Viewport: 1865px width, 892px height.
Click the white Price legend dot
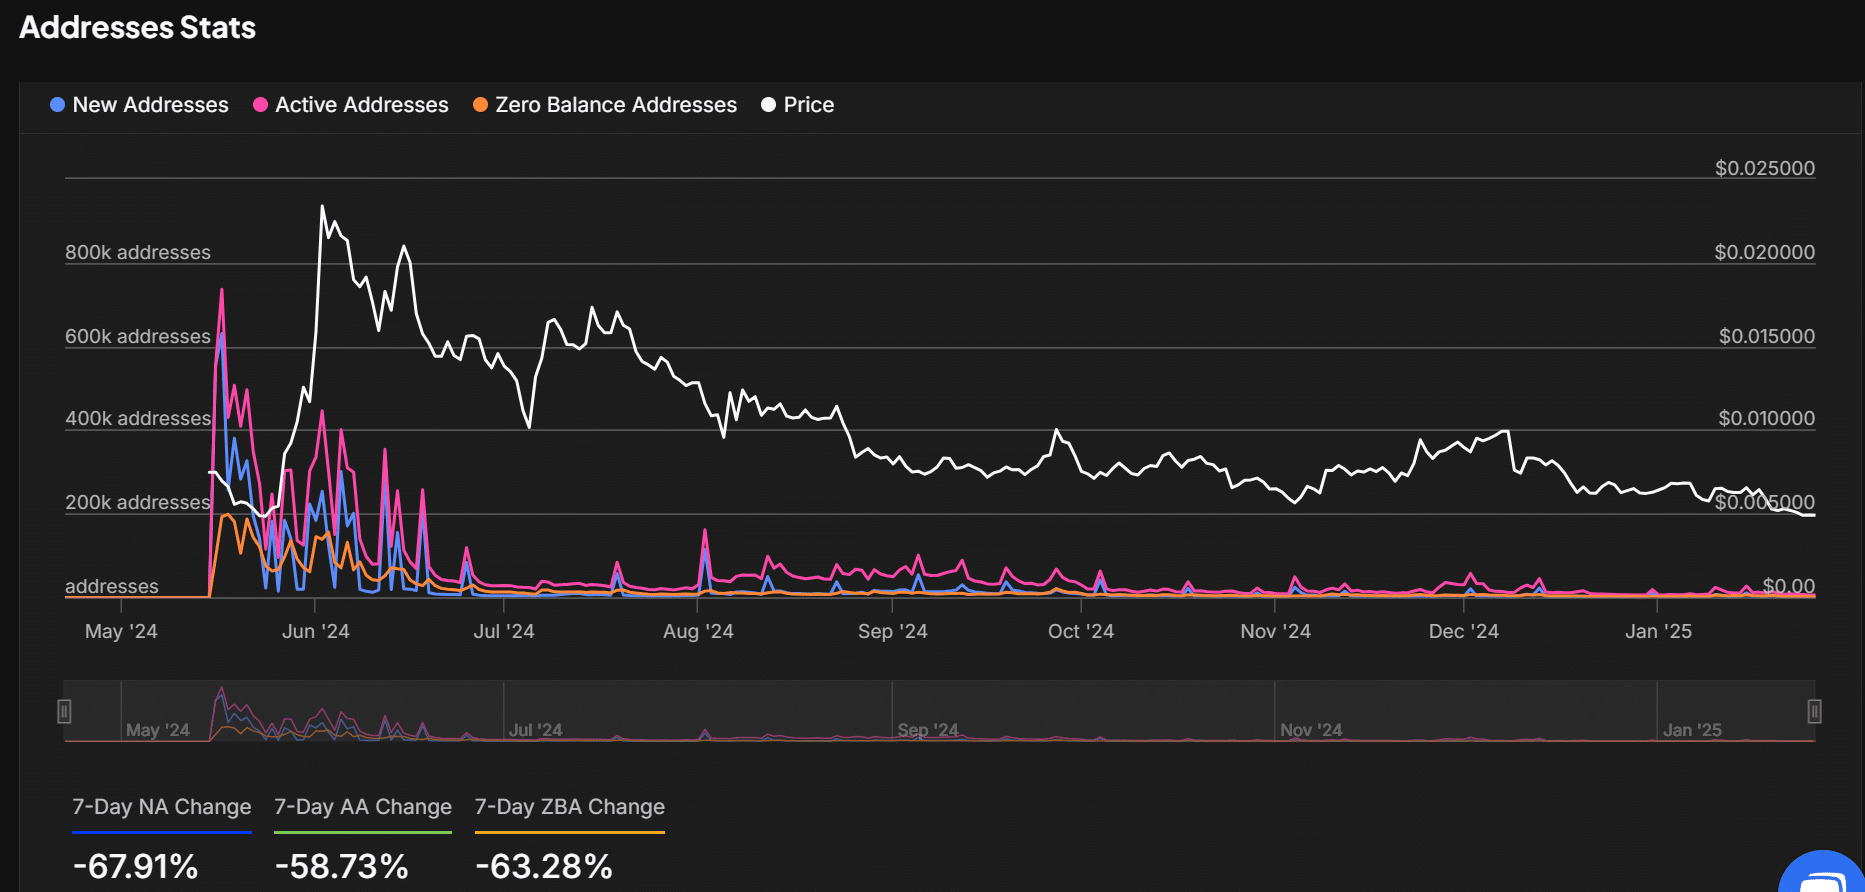tap(768, 105)
